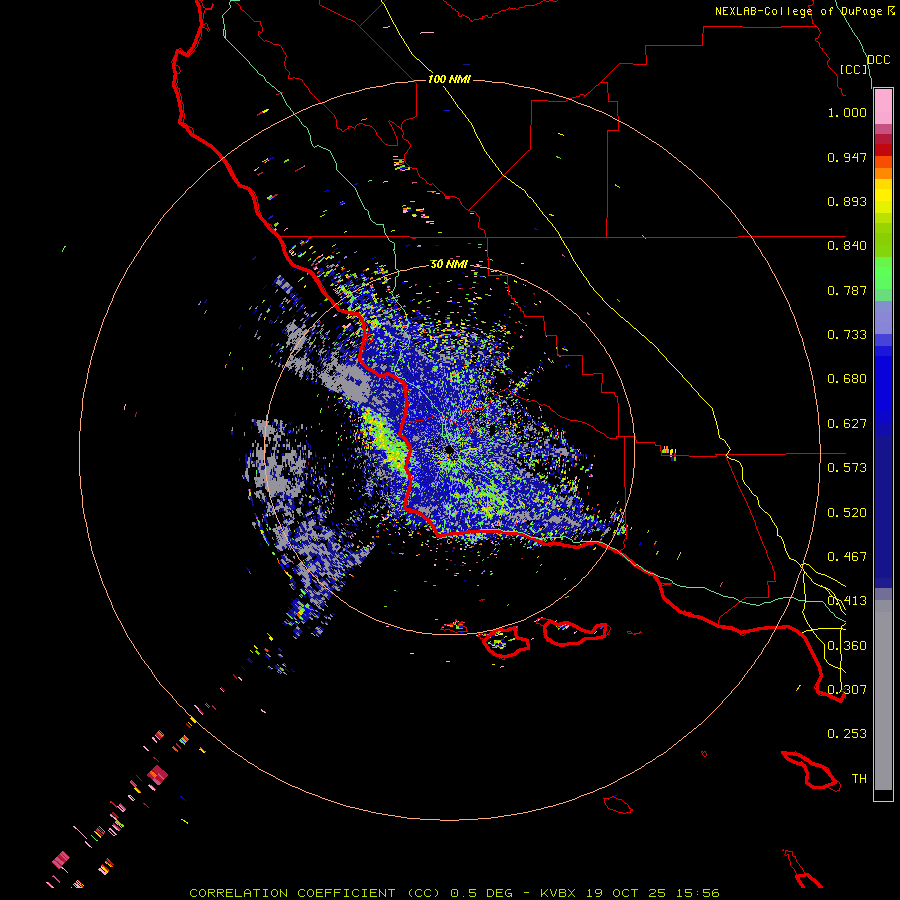This screenshot has width=900, height=900.
Task: Select the 0.947 legend value
Action: click(x=847, y=157)
